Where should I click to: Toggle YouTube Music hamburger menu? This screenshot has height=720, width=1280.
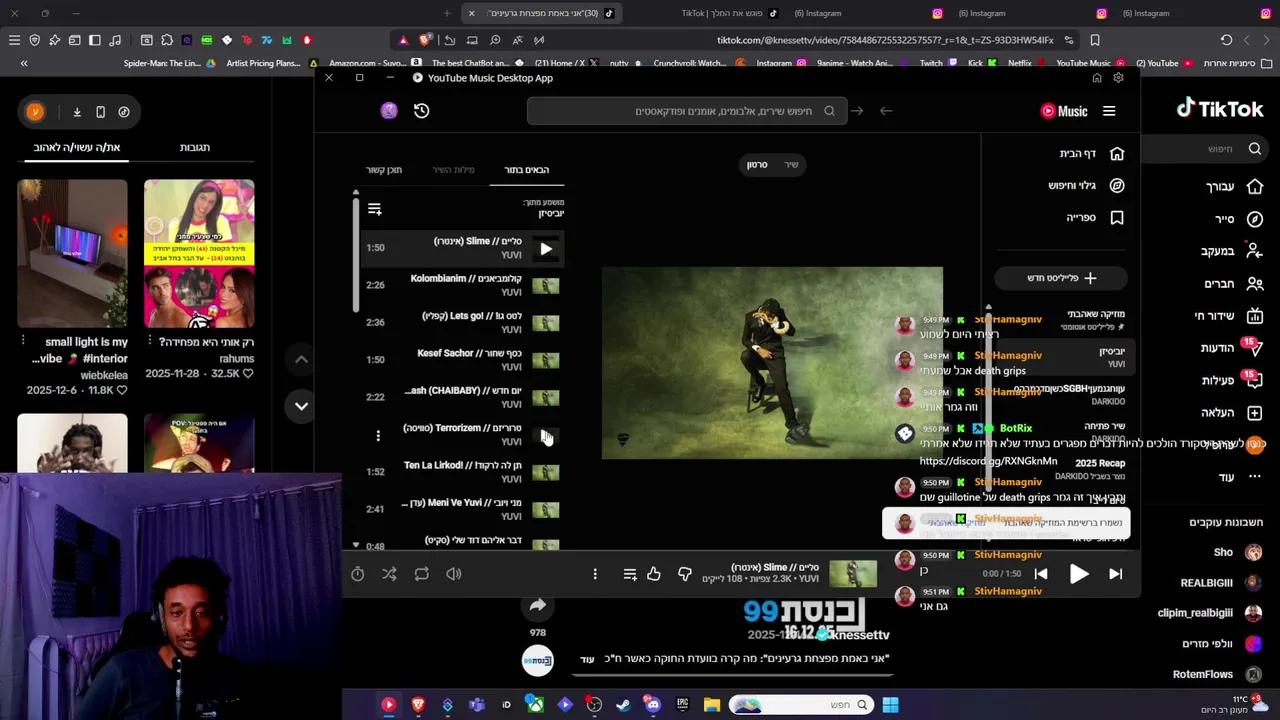(x=1109, y=111)
